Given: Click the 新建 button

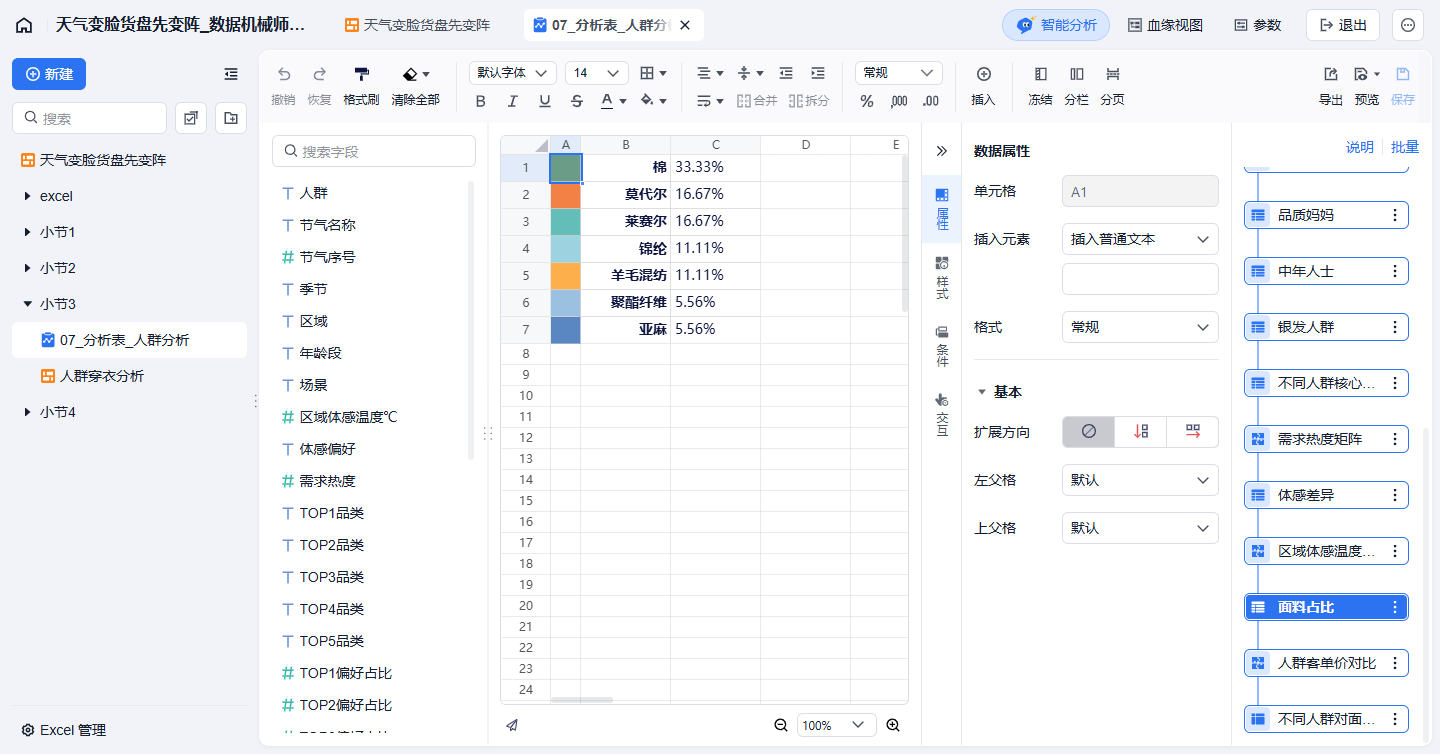Looking at the screenshot, I should coord(49,74).
